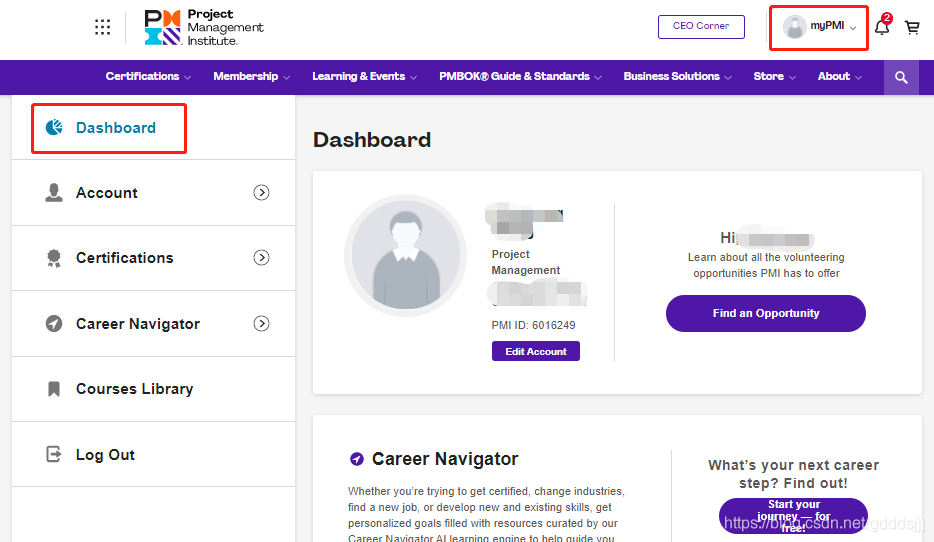Click the large profile avatar picture
This screenshot has width=934, height=542.
click(406, 256)
